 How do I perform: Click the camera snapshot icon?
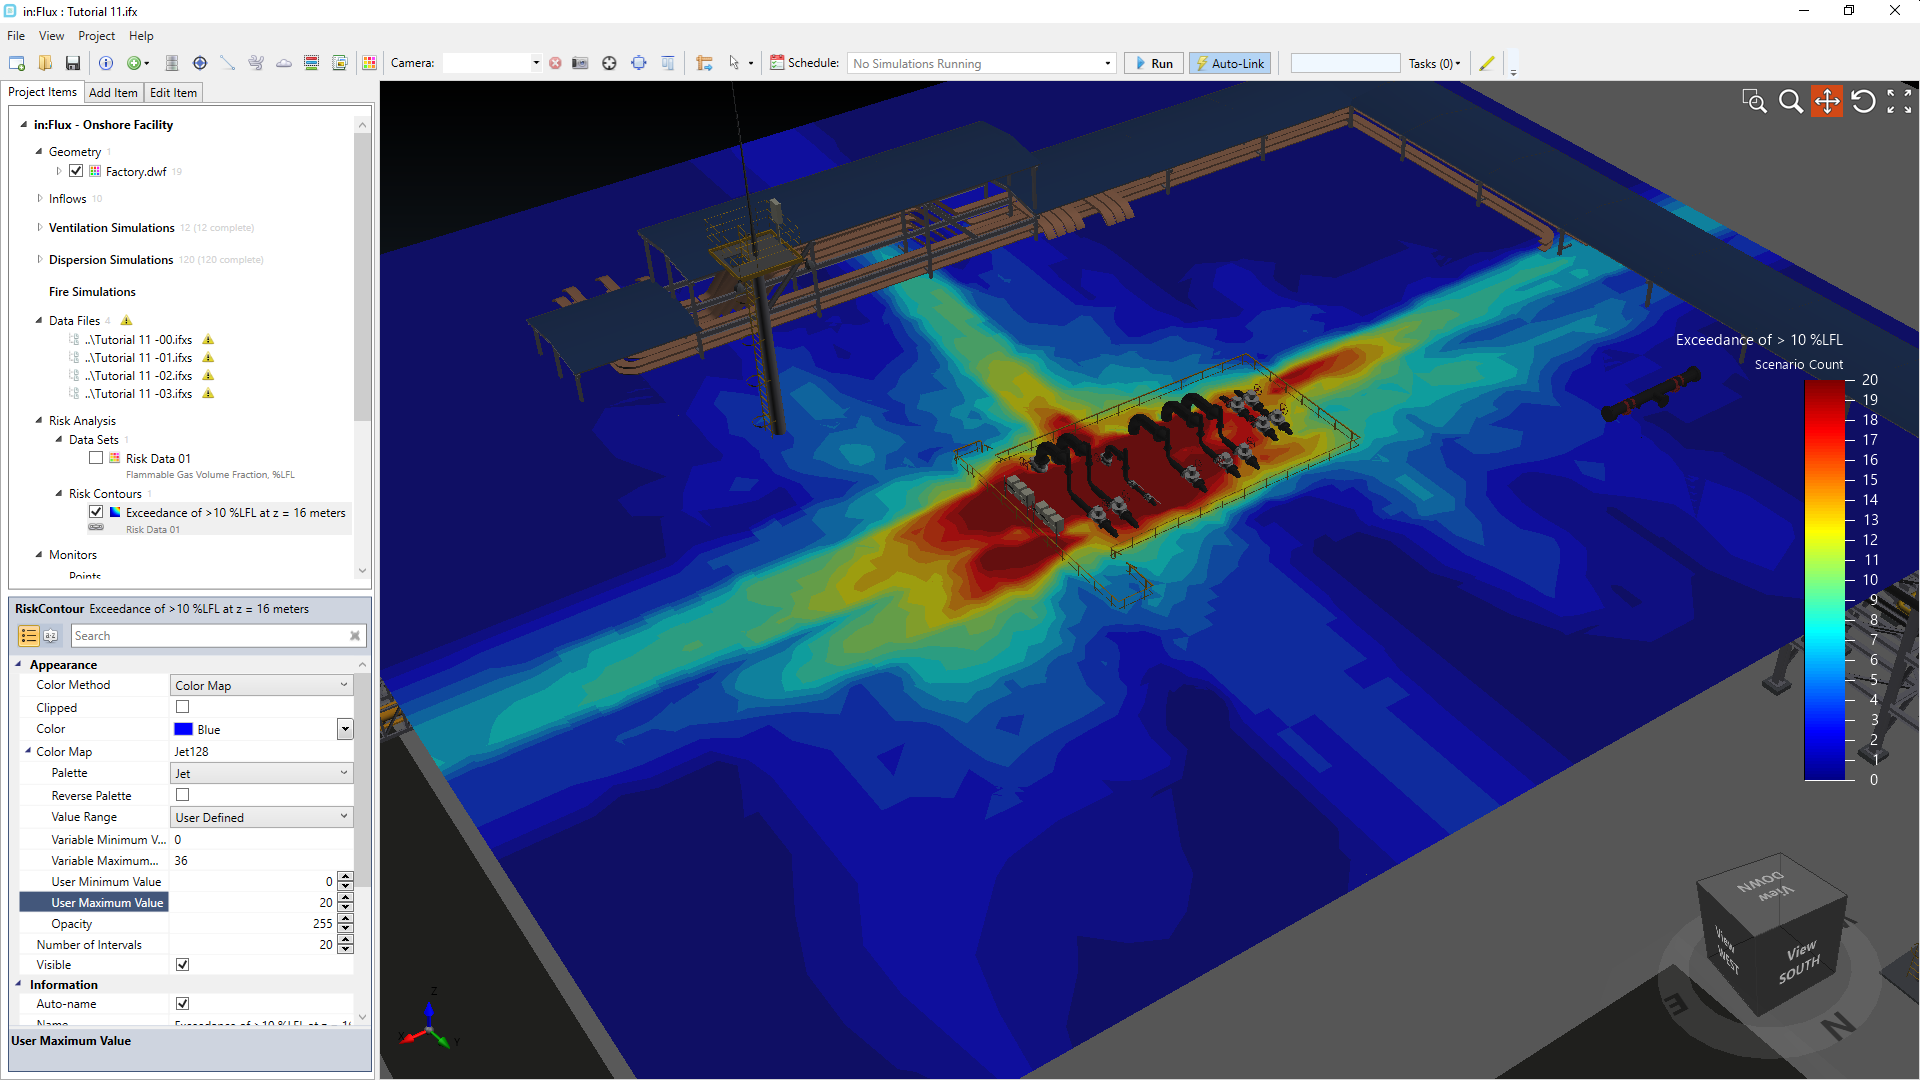(580, 63)
